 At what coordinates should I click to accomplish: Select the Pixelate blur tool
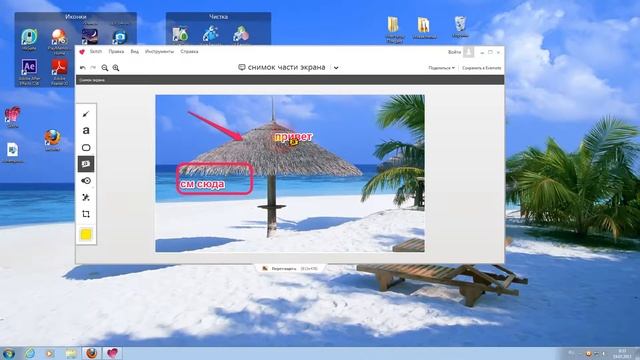click(x=86, y=181)
